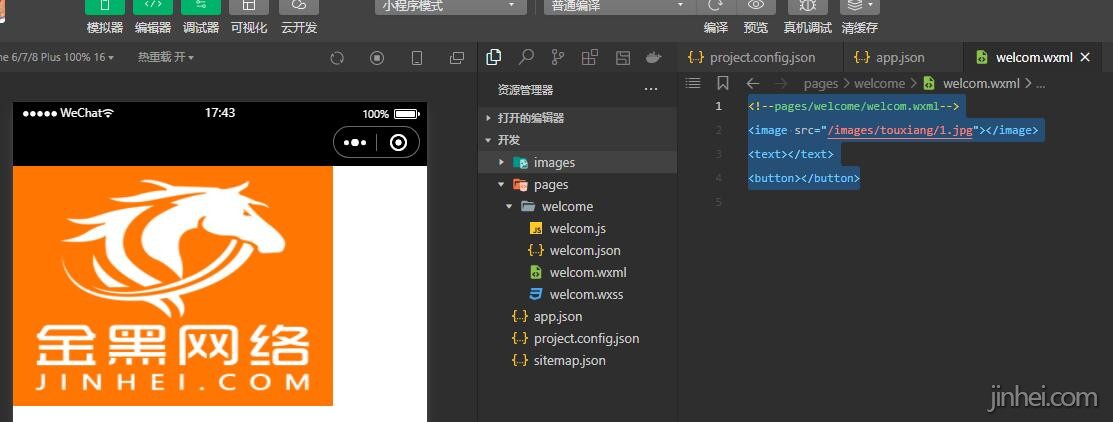This screenshot has height=422, width=1113.
Task: Open project.config.json in file tree
Action: pos(578,338)
